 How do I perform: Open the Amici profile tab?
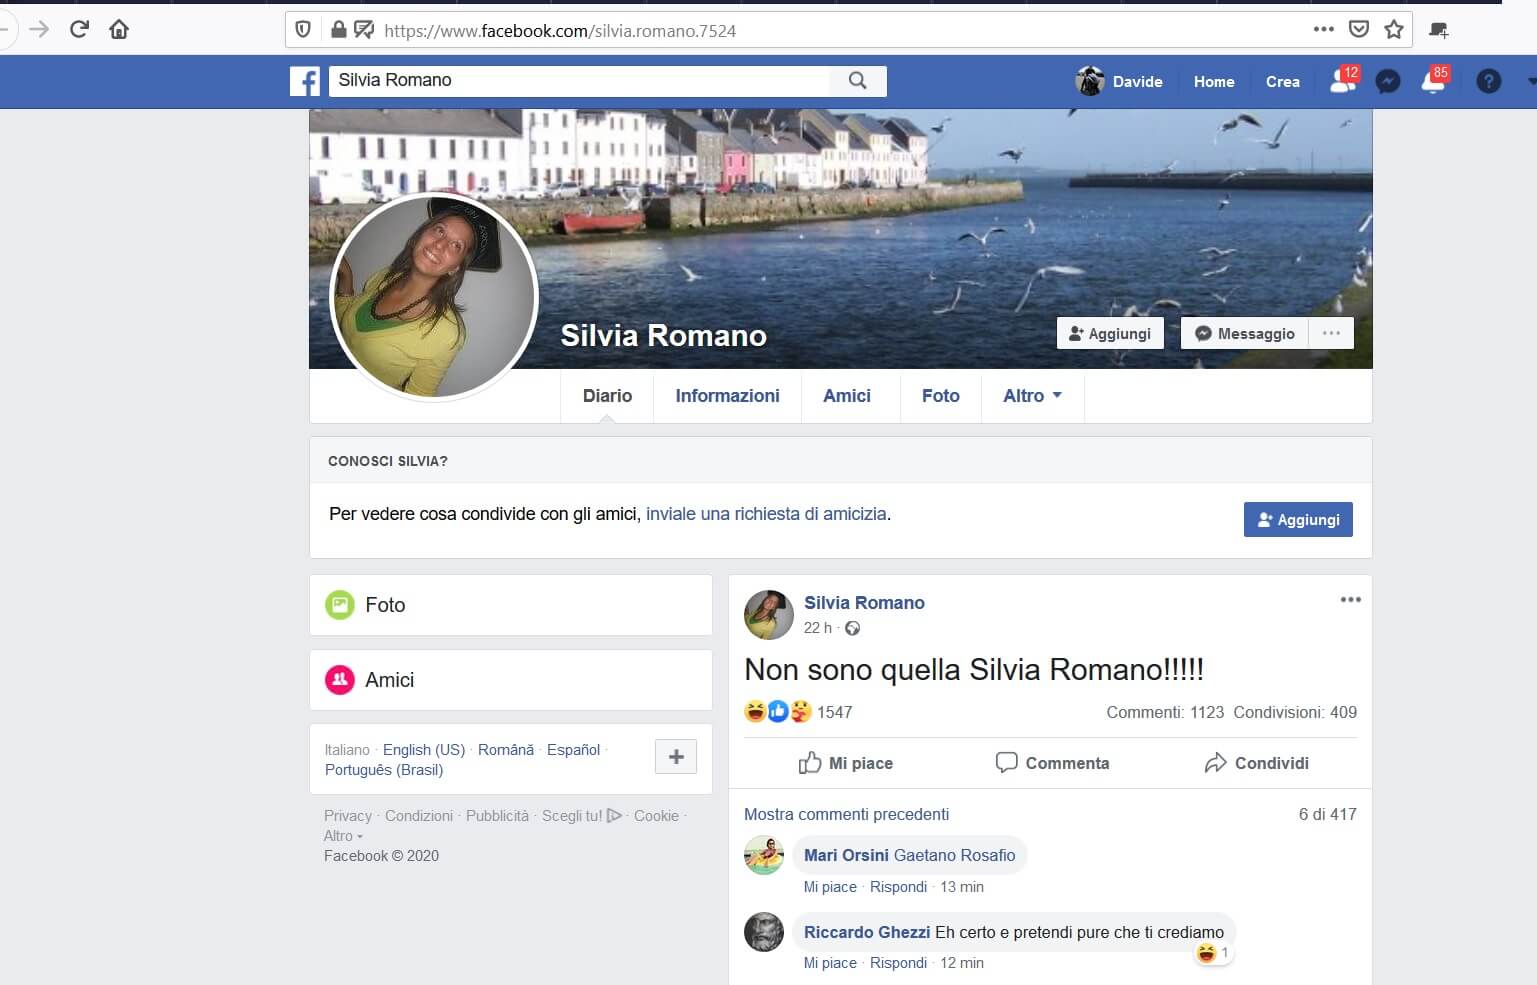(846, 396)
